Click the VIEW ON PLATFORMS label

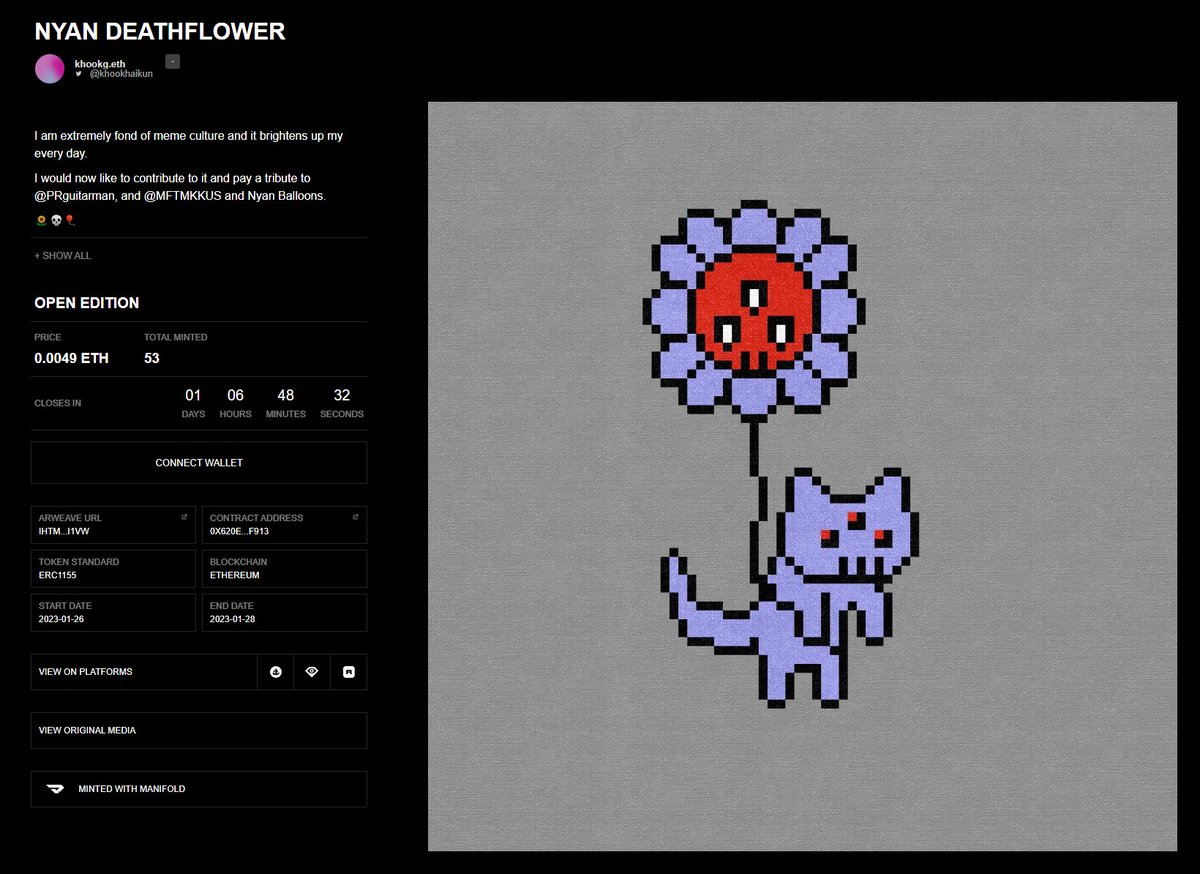point(86,672)
